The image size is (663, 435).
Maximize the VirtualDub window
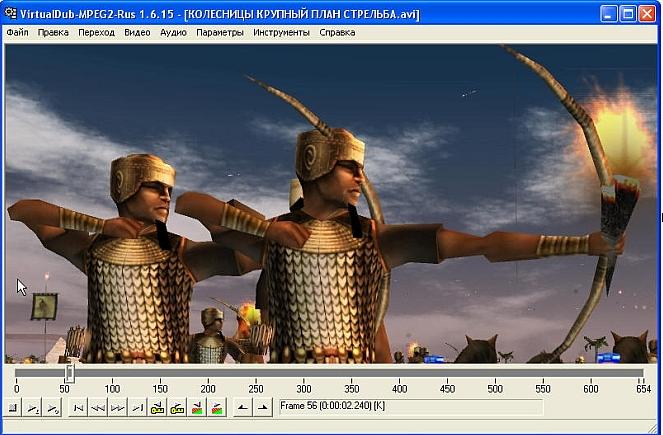click(627, 14)
